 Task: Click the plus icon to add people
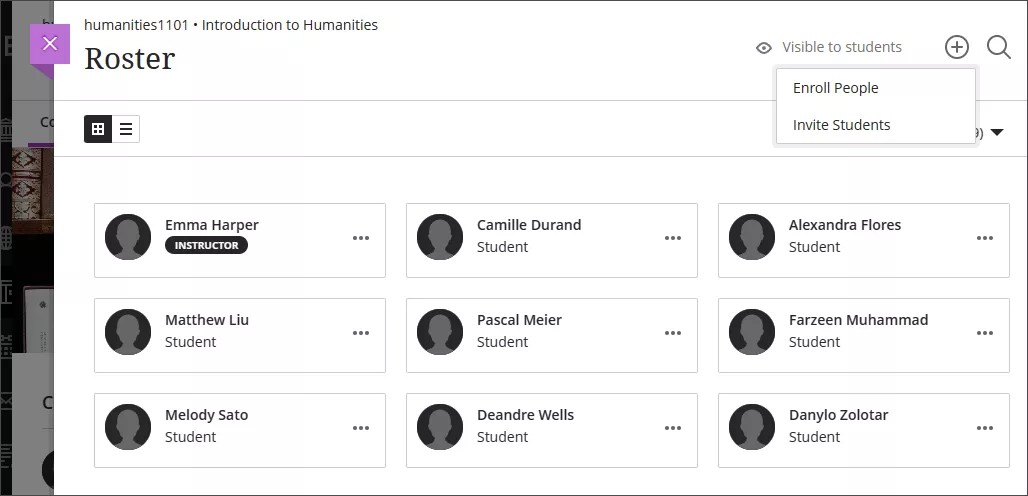click(x=957, y=47)
